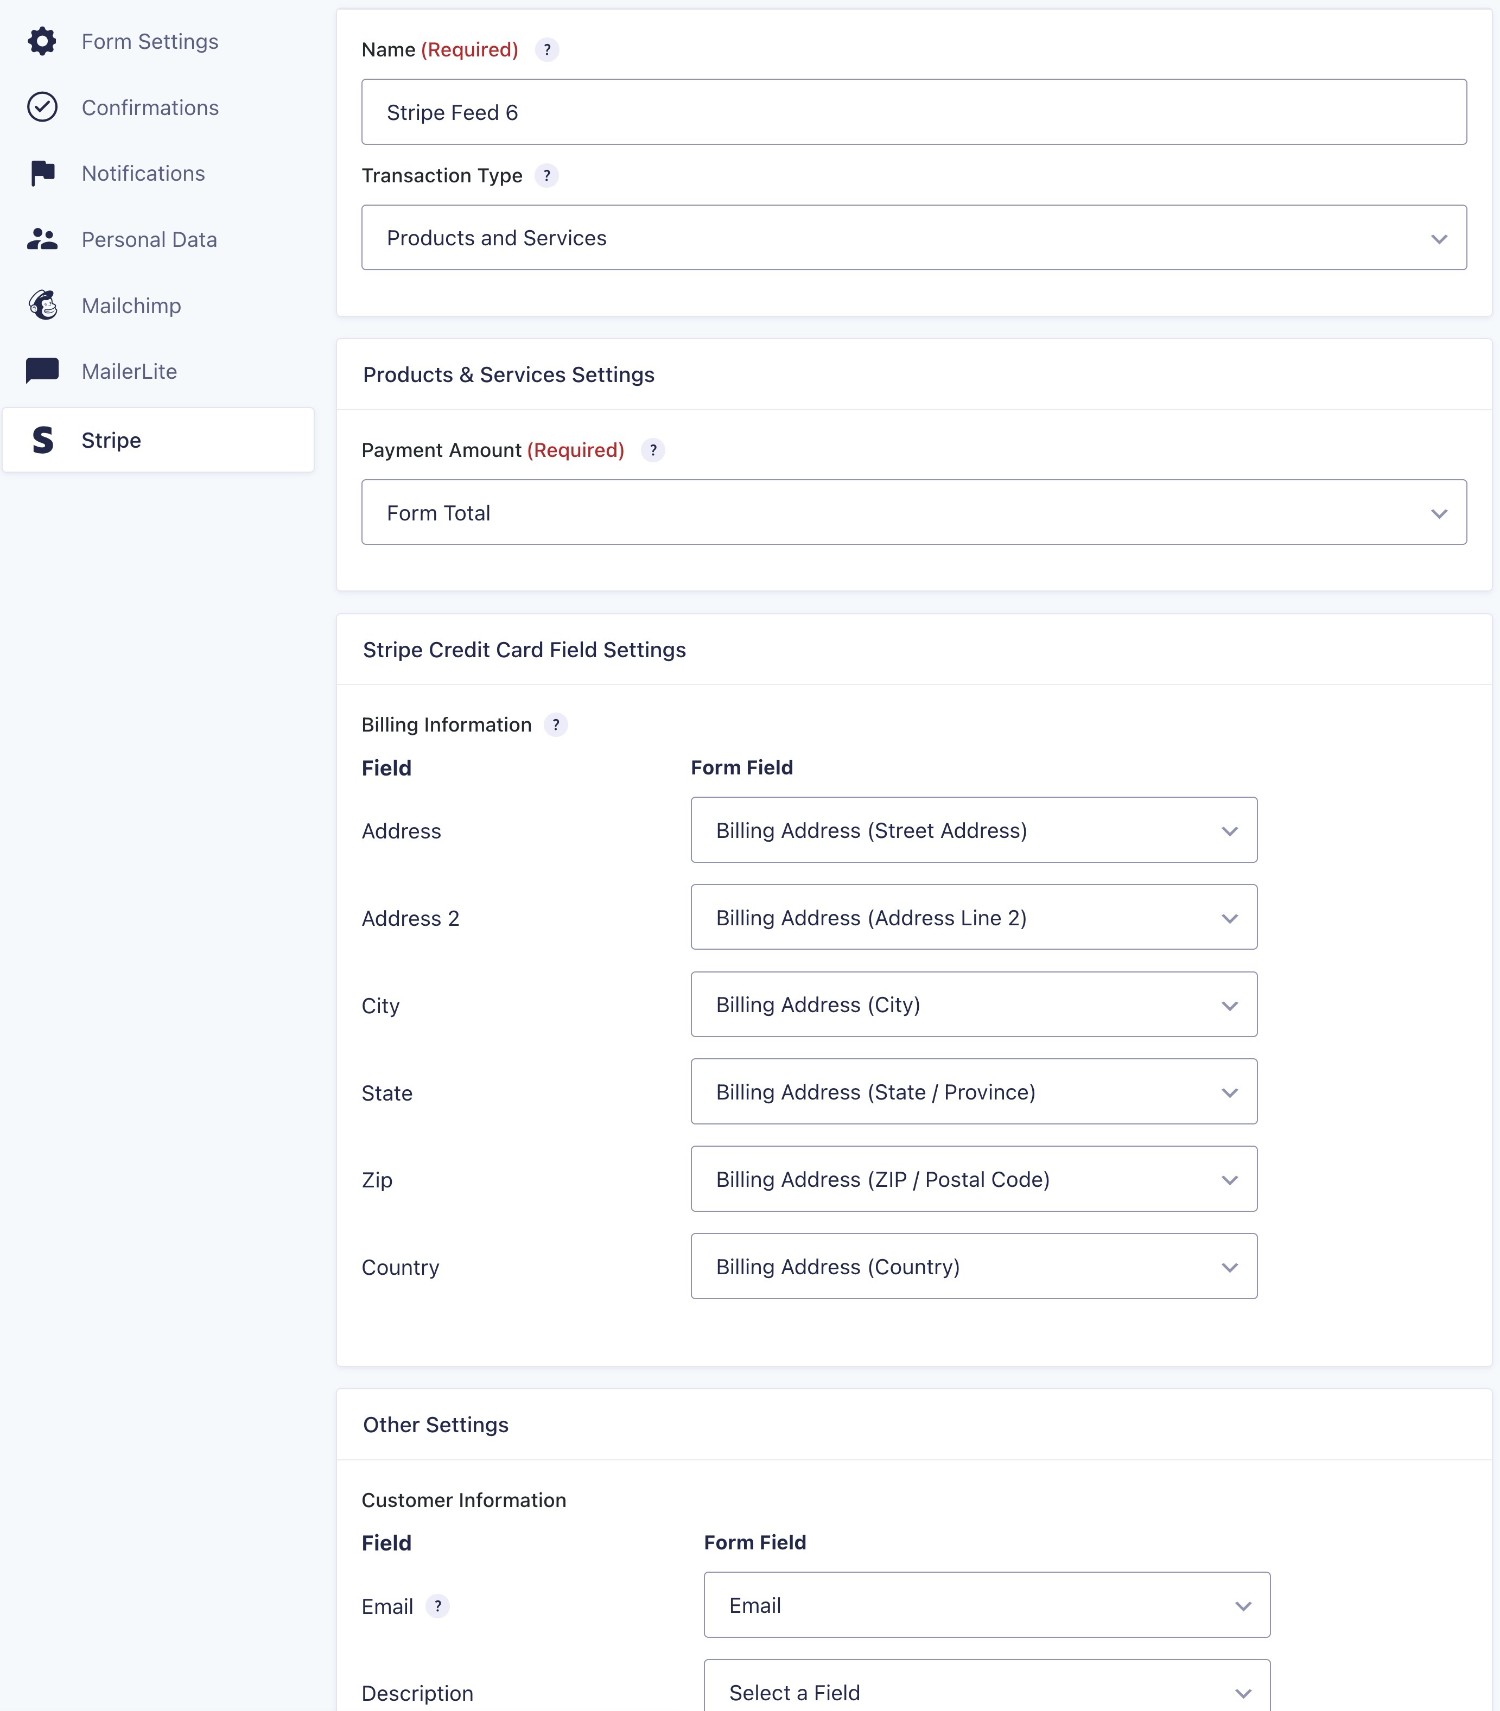Click the Confirmations checkmark icon
1500x1711 pixels.
(x=42, y=107)
